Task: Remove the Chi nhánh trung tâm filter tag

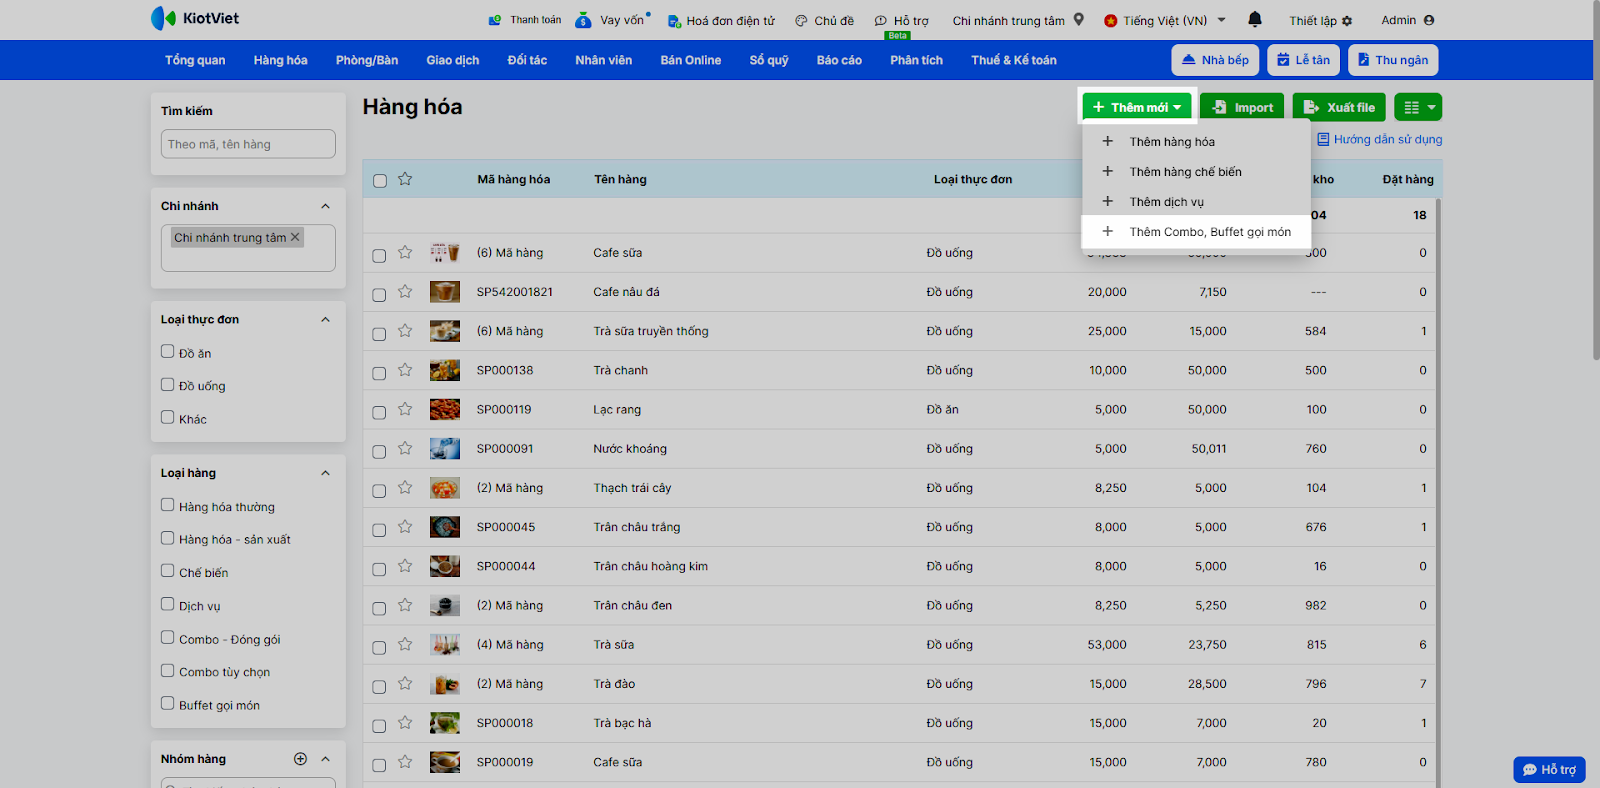Action: pyautogui.click(x=295, y=237)
